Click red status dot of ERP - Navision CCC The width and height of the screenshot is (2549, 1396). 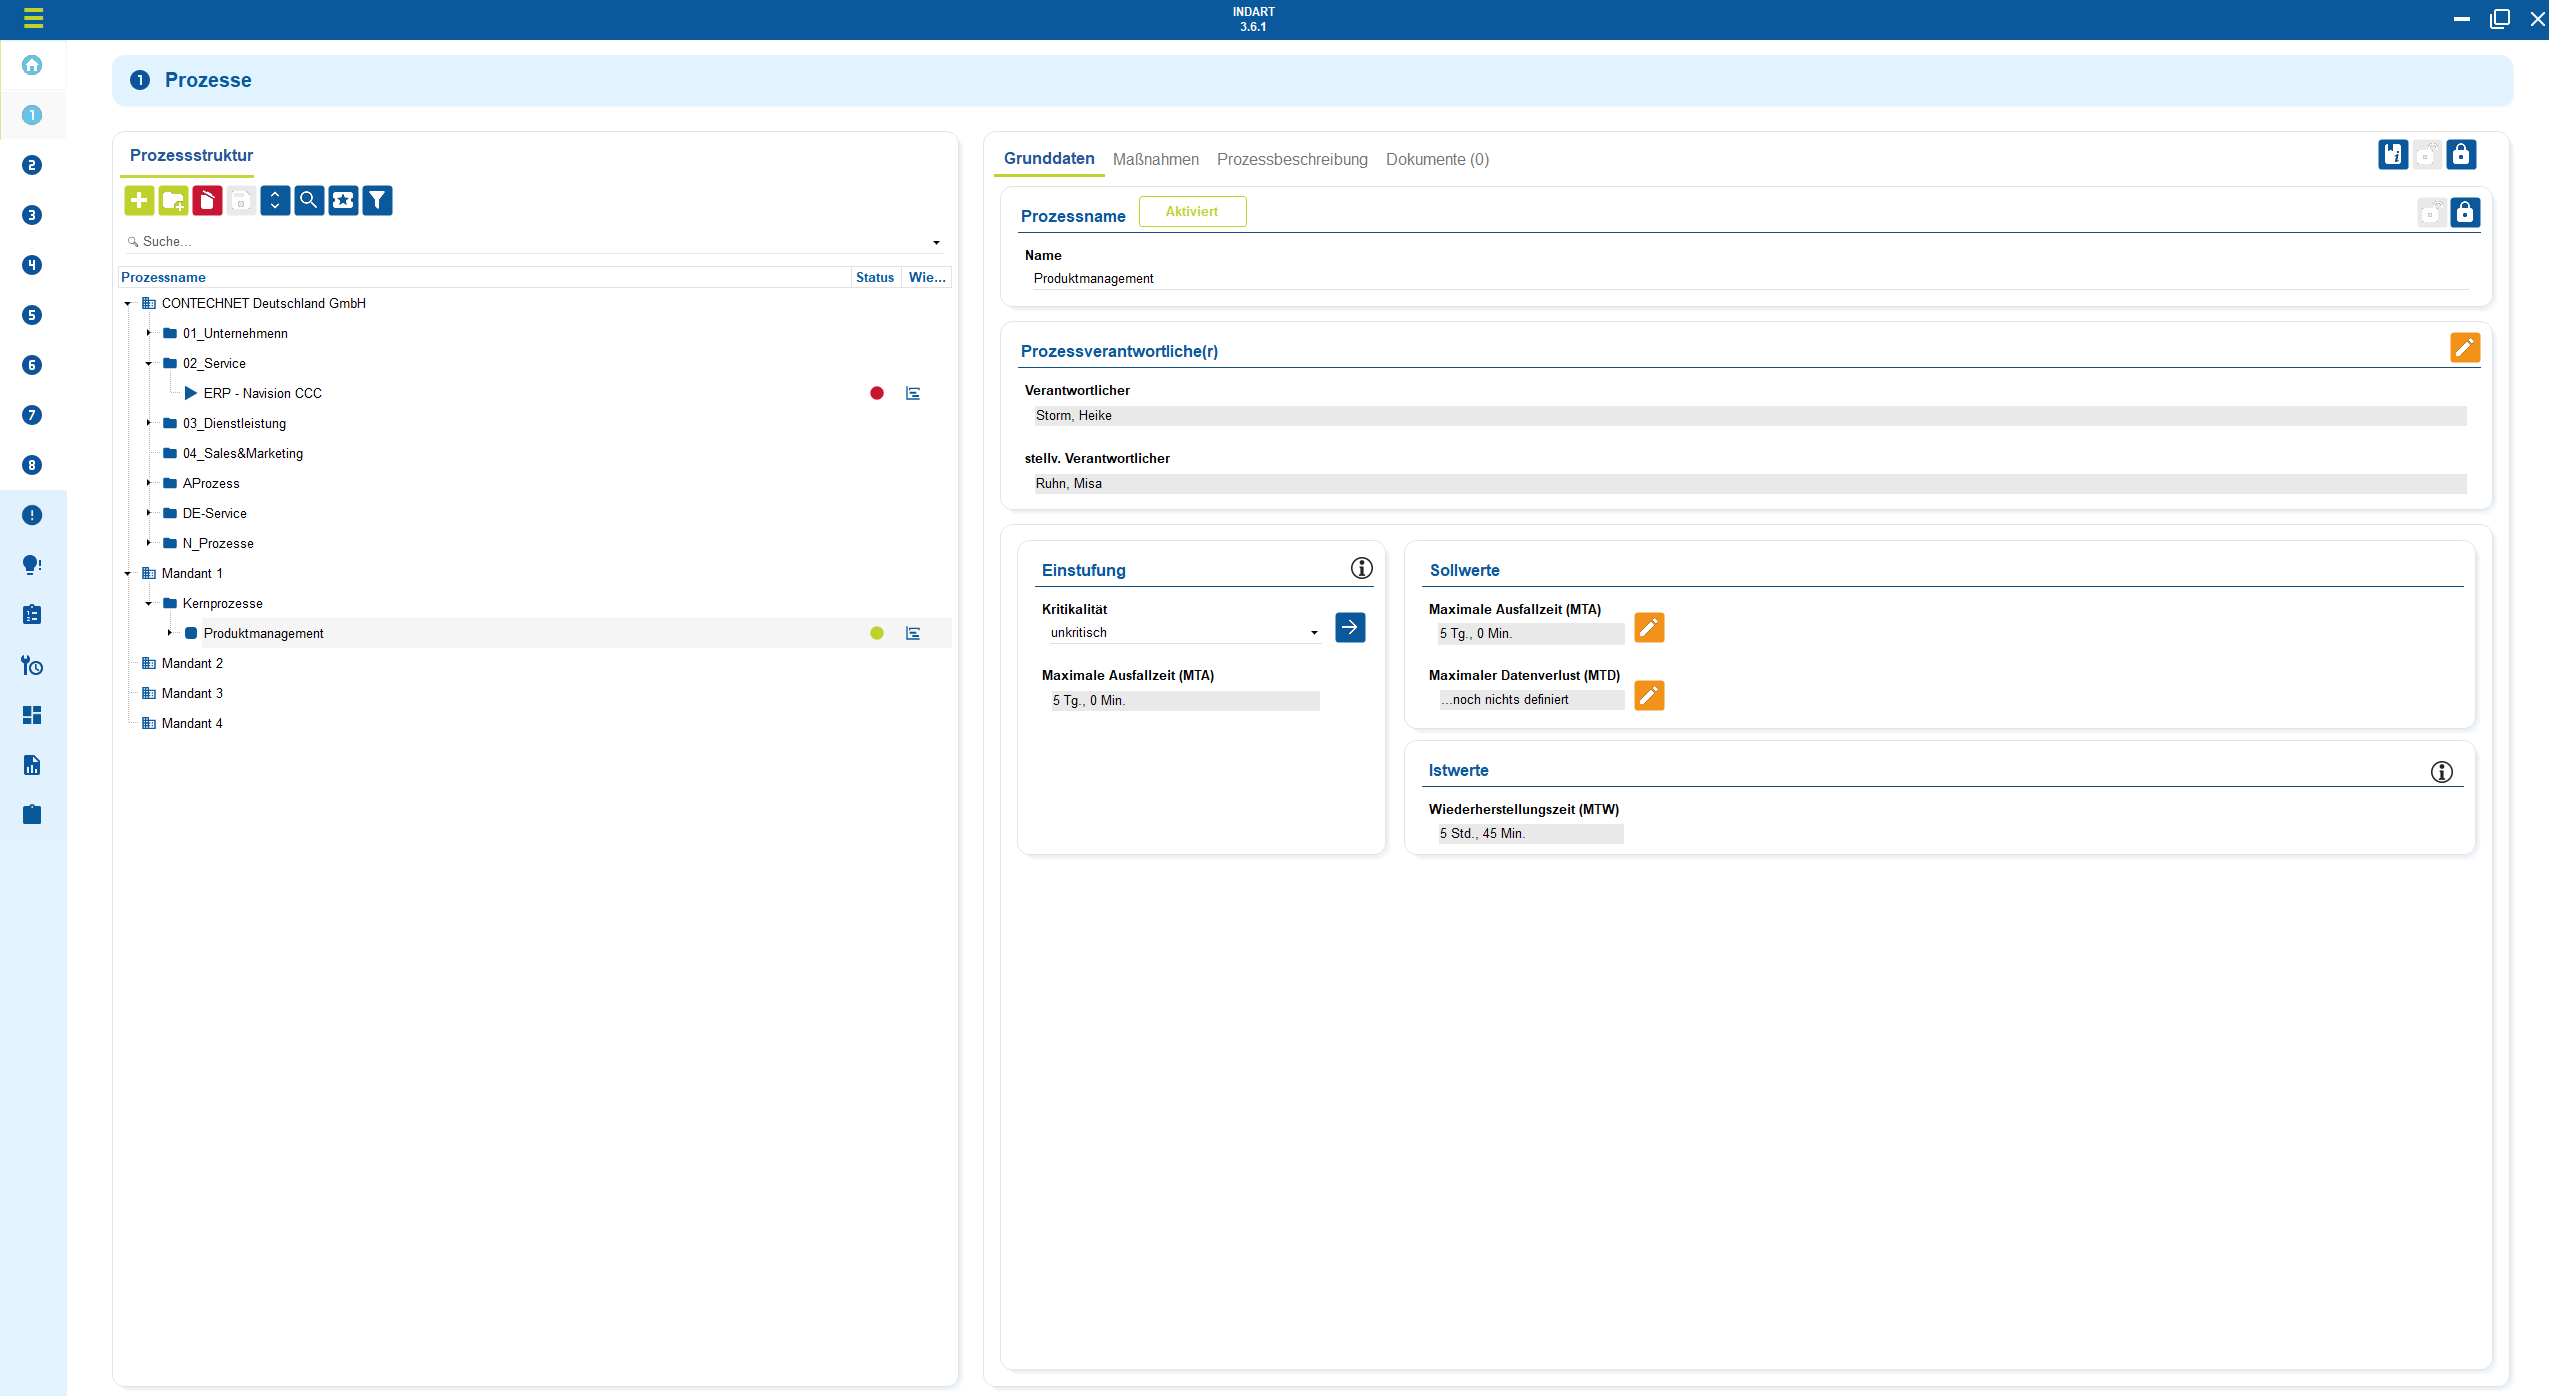point(876,393)
